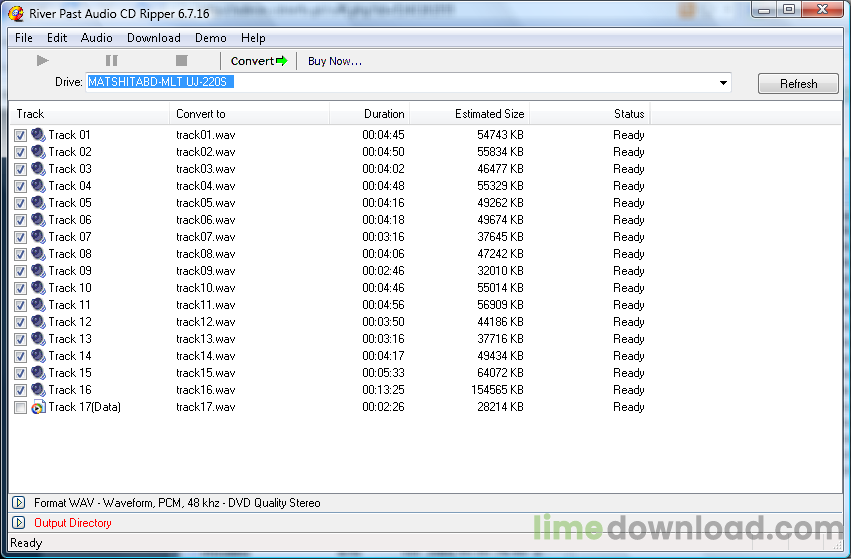The width and height of the screenshot is (851, 559).
Task: Check the Track 17(Data) checkbox
Action: pyautogui.click(x=21, y=407)
